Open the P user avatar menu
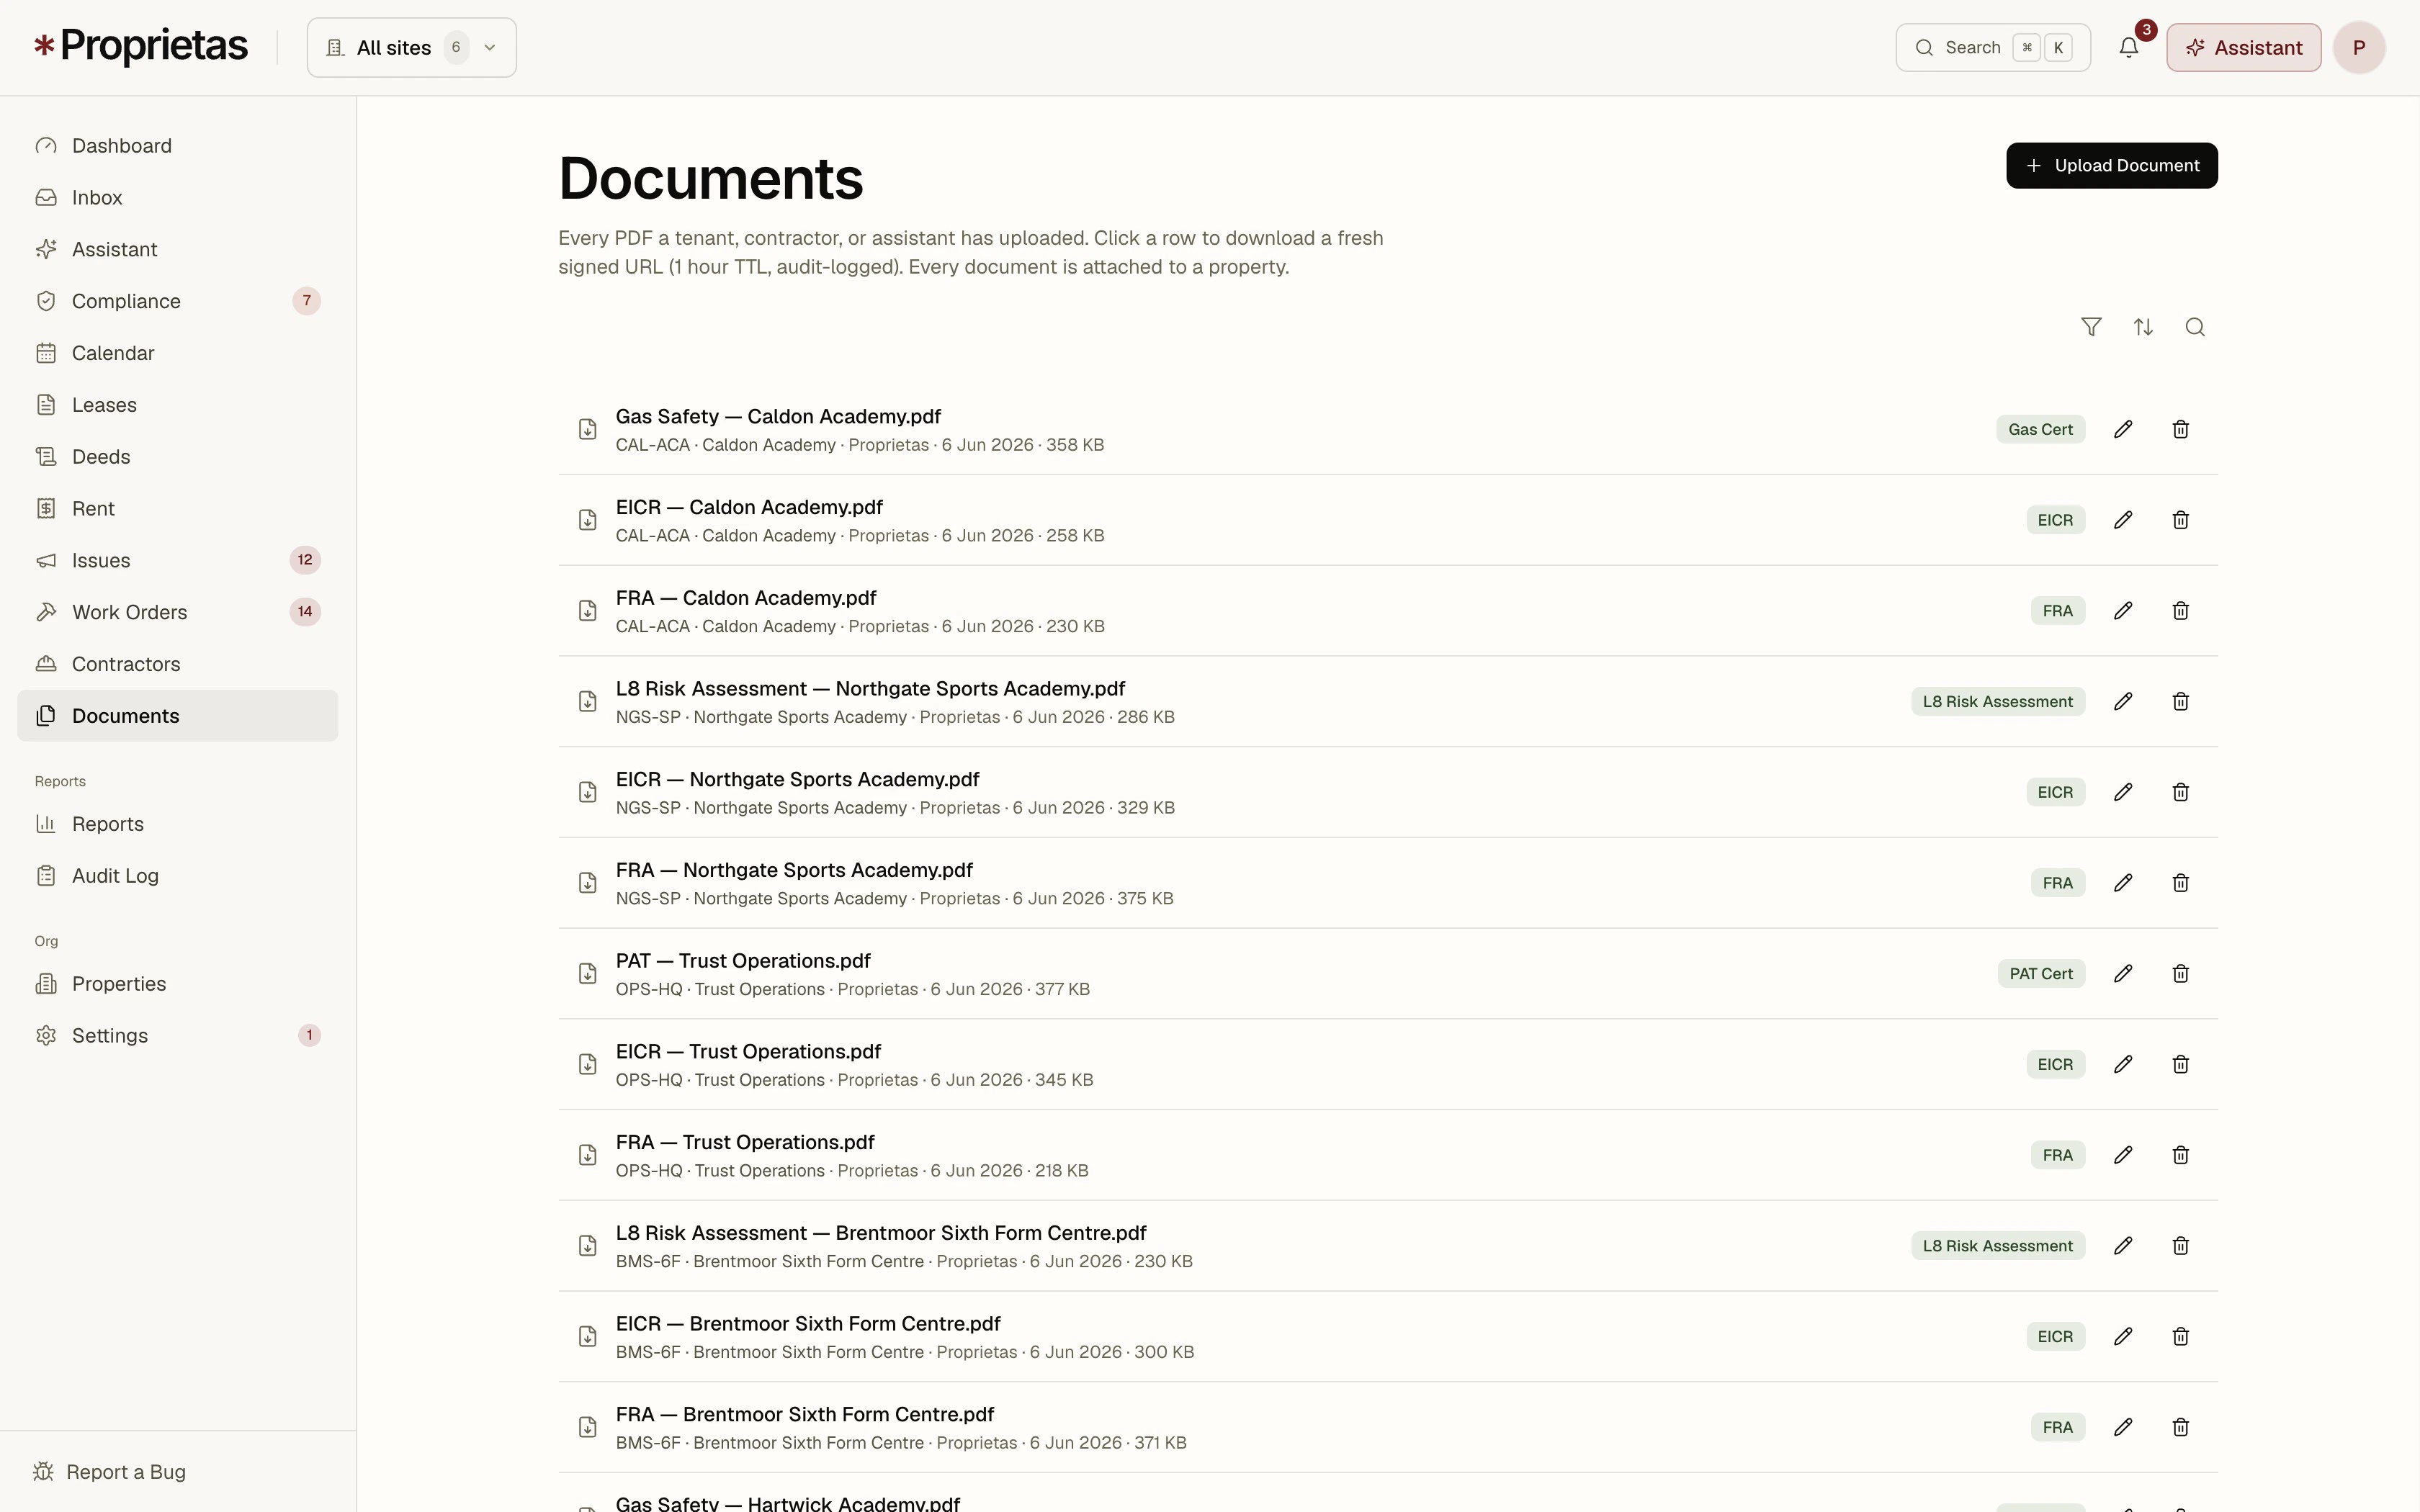This screenshot has height=1512, width=2420. [x=2359, y=47]
